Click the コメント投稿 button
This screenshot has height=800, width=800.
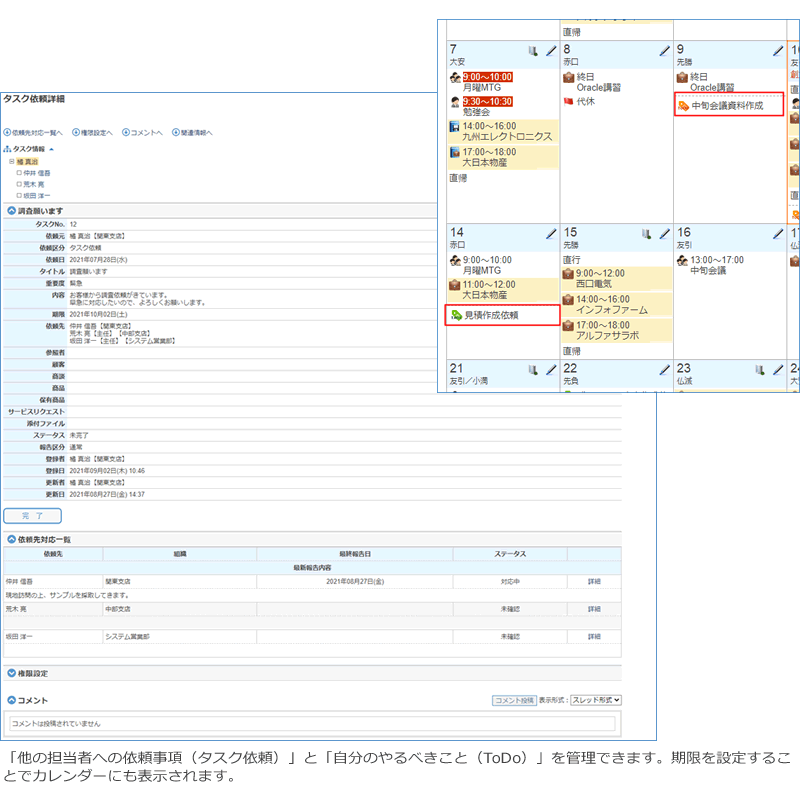514,701
